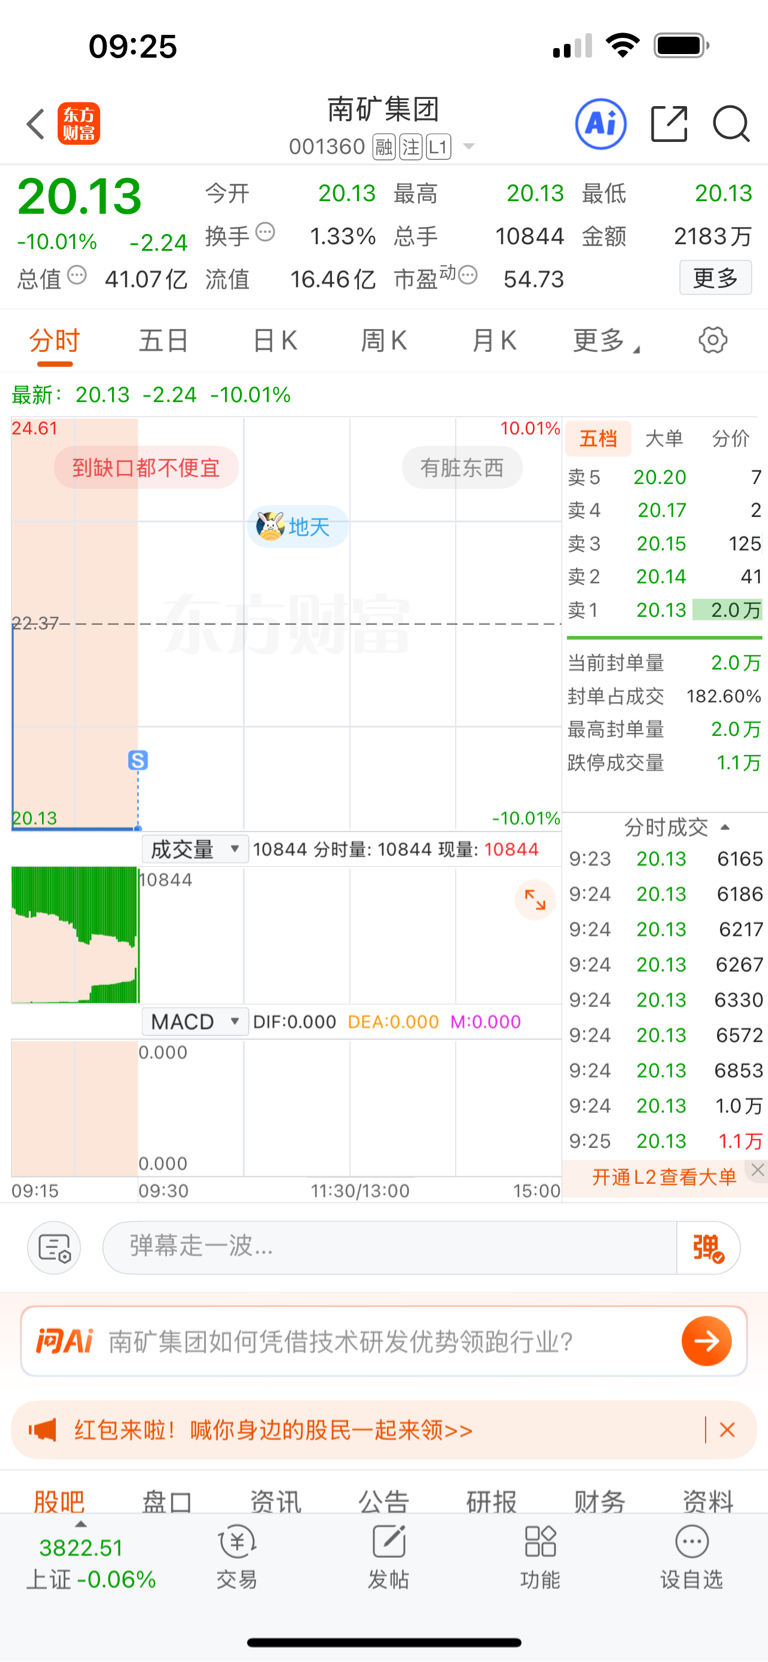Screen dimensions: 768x1662
Task: Open the 研报 bottom tab
Action: pos(491,1501)
